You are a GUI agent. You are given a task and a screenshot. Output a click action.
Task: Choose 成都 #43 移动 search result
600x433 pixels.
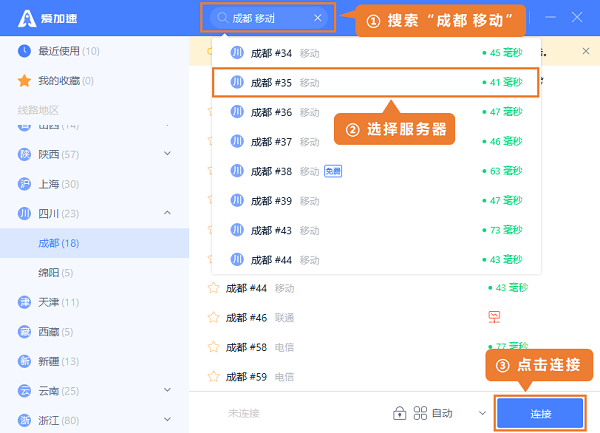[x=376, y=230]
